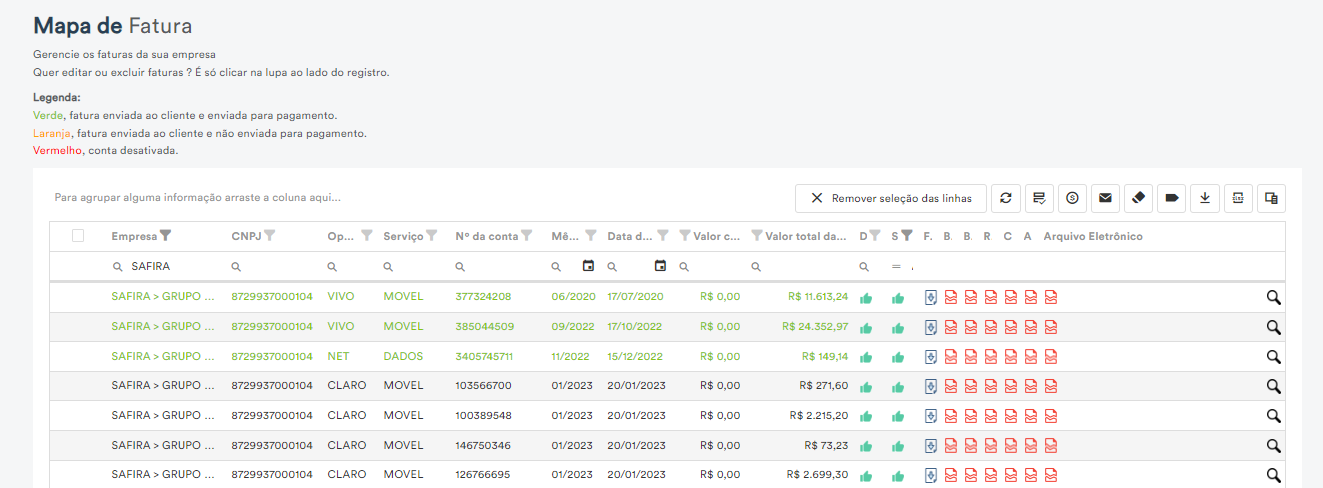Open magnifier for account 385044509 row
The image size is (1323, 488).
[x=1273, y=327]
